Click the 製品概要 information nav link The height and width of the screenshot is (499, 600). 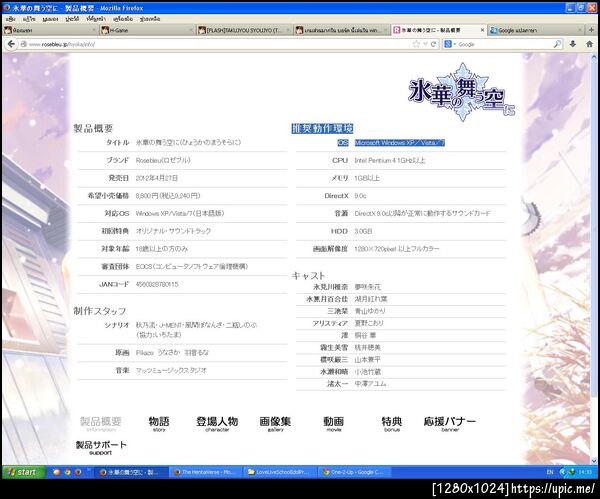(x=101, y=424)
